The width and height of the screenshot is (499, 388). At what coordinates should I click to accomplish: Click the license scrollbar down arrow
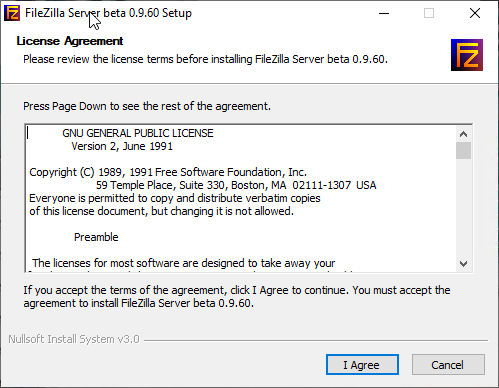tap(463, 264)
